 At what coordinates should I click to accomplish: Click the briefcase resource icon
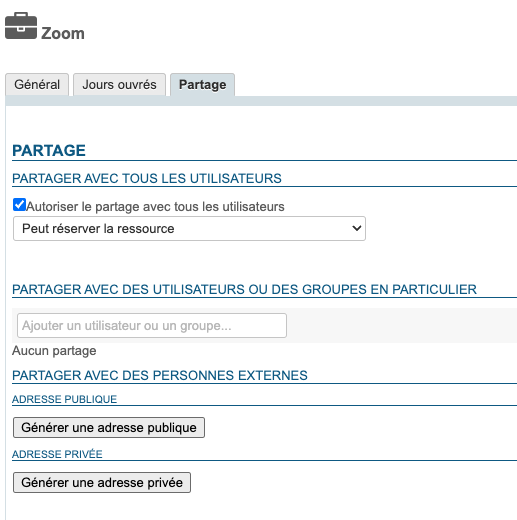pyautogui.click(x=21, y=26)
